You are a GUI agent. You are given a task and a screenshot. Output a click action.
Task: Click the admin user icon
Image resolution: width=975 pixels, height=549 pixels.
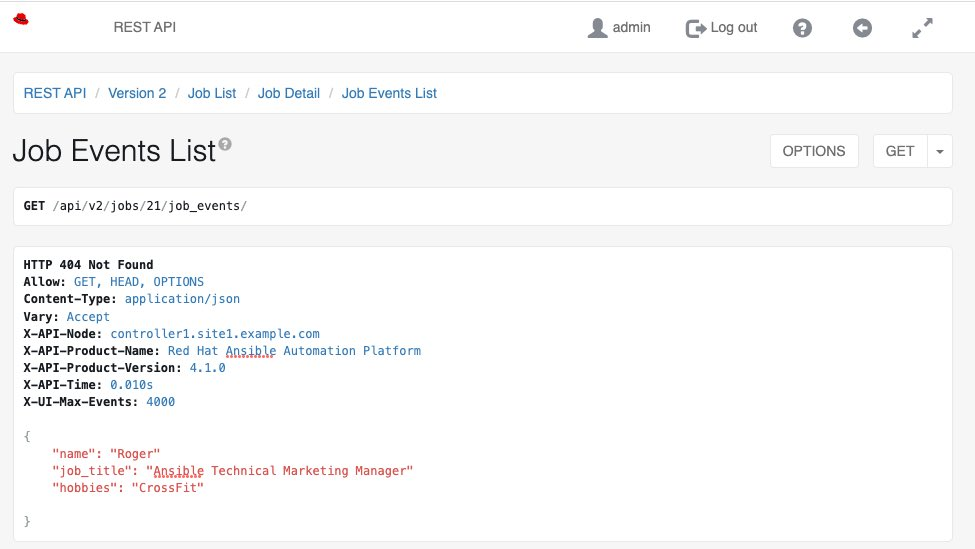597,28
